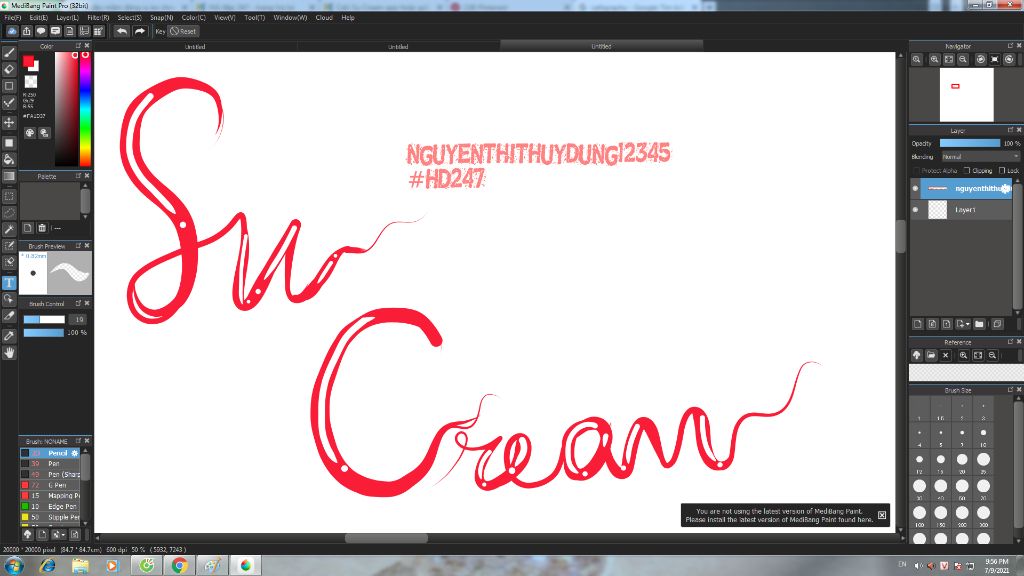The height and width of the screenshot is (576, 1024).
Task: Open the Select menu
Action: (129, 18)
